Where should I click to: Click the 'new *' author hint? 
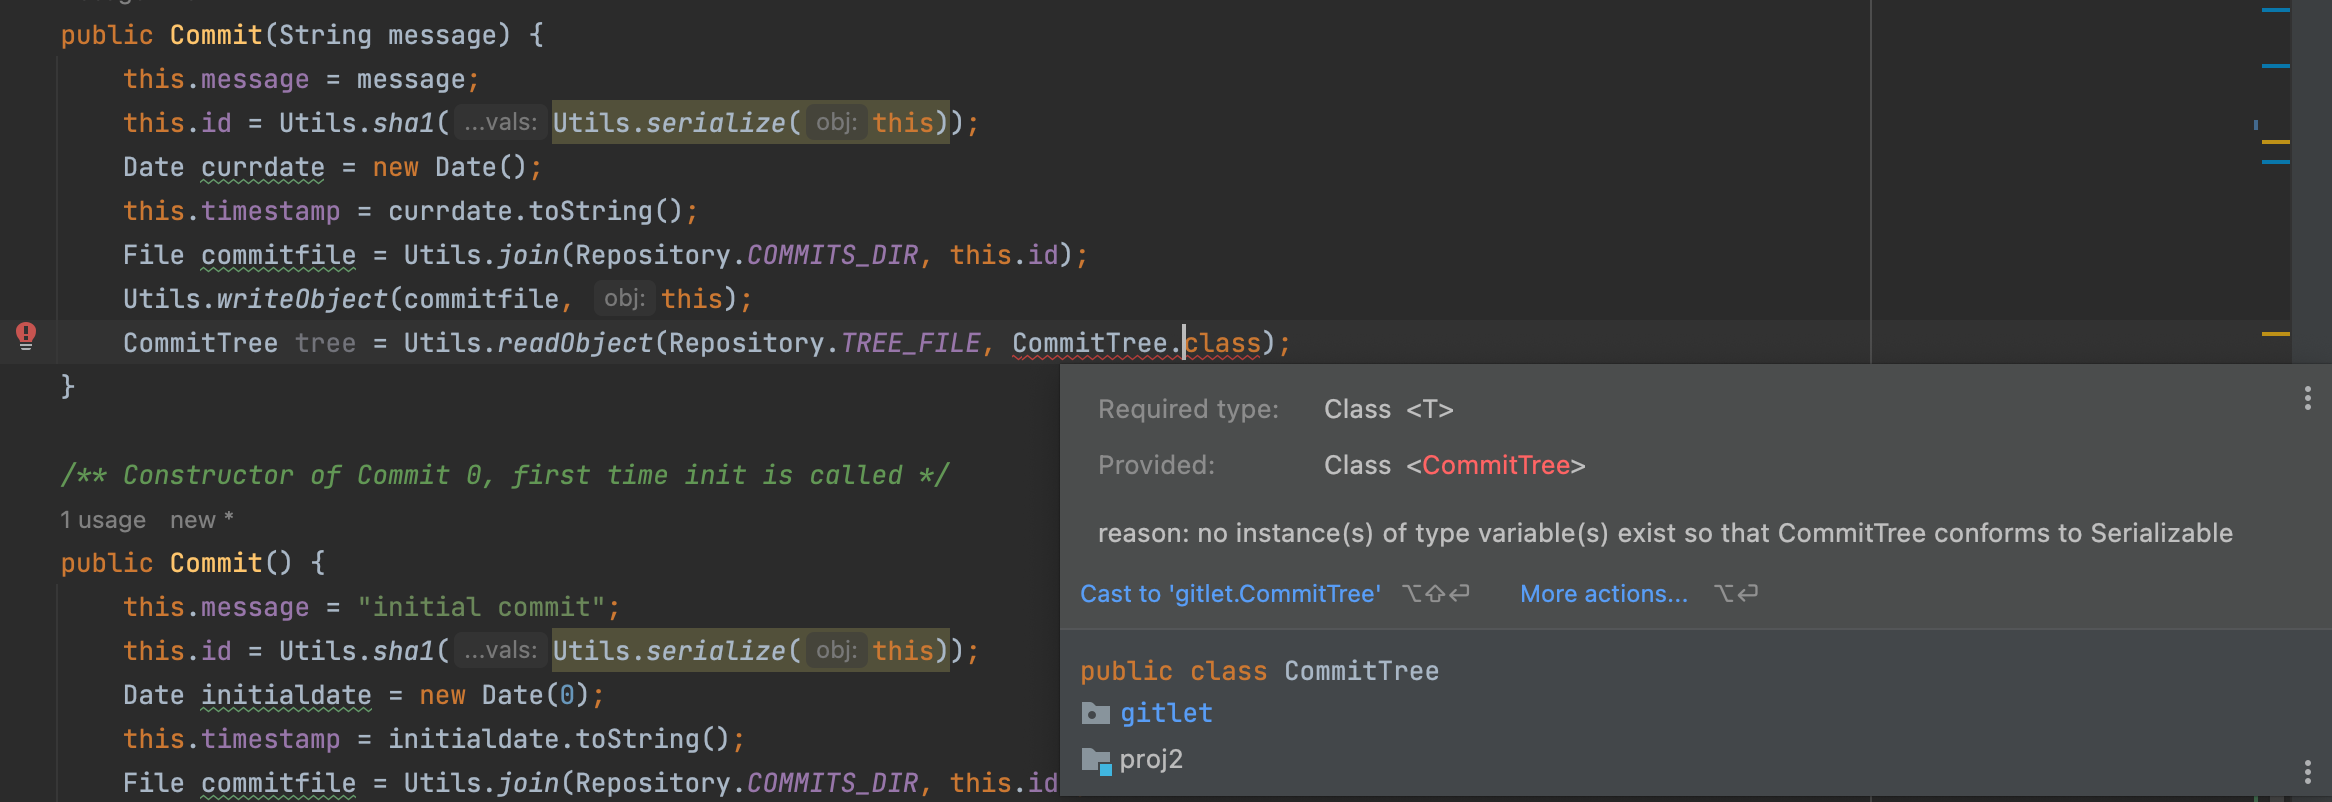[x=201, y=520]
